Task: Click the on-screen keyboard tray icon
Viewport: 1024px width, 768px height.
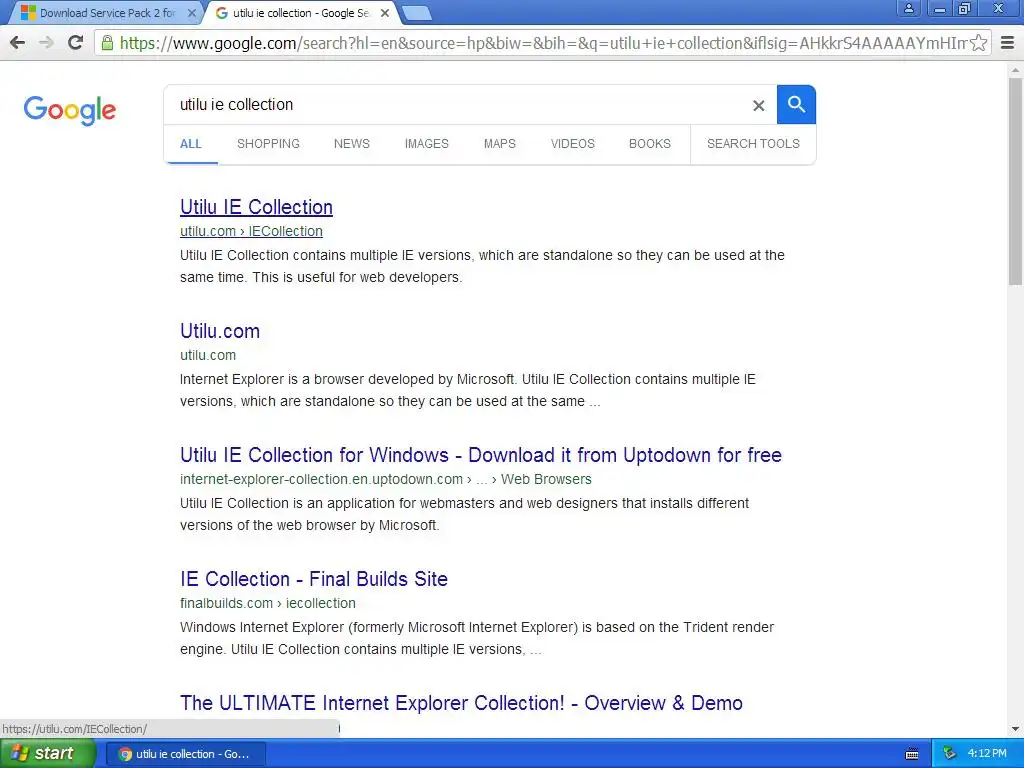Action: tap(912, 754)
